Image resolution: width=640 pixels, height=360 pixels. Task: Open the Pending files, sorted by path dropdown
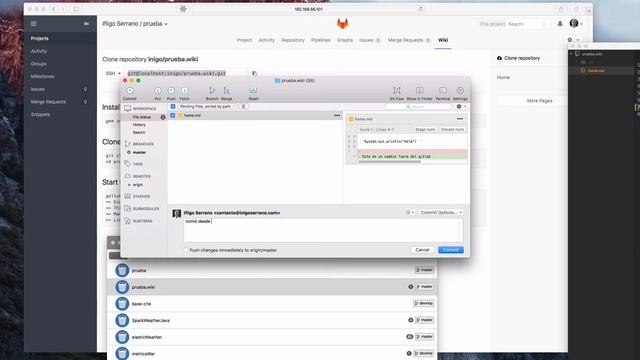click(x=207, y=107)
